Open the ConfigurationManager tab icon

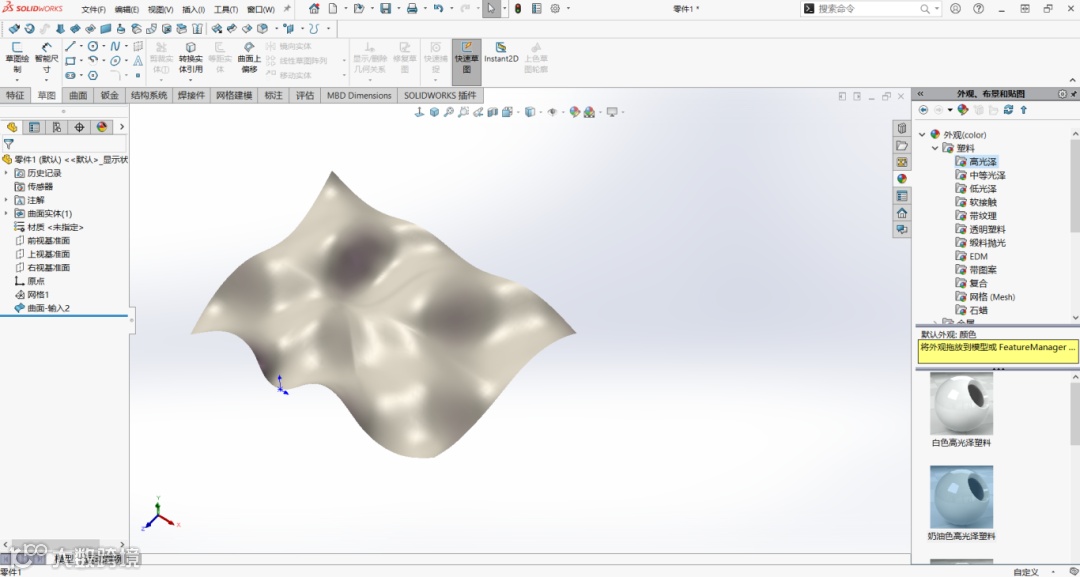pyautogui.click(x=56, y=127)
